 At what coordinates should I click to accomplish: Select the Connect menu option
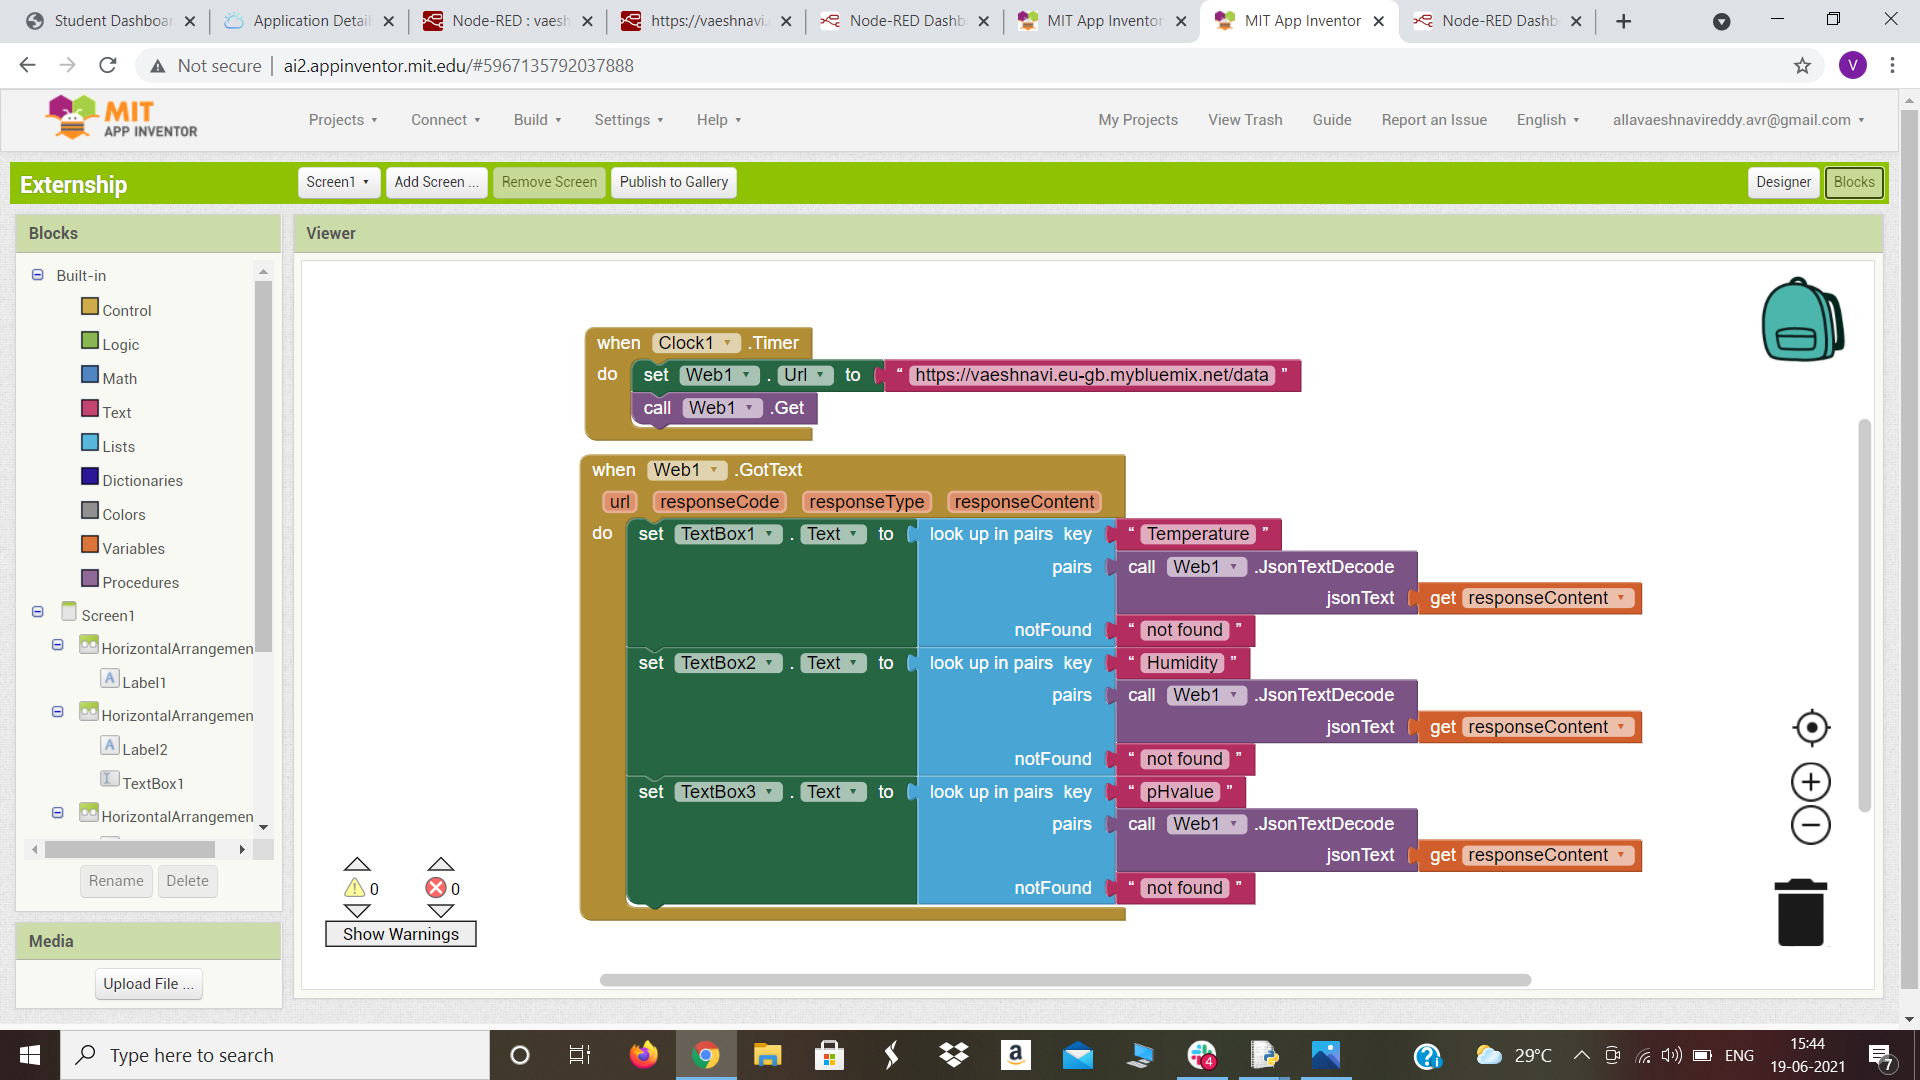[x=444, y=120]
